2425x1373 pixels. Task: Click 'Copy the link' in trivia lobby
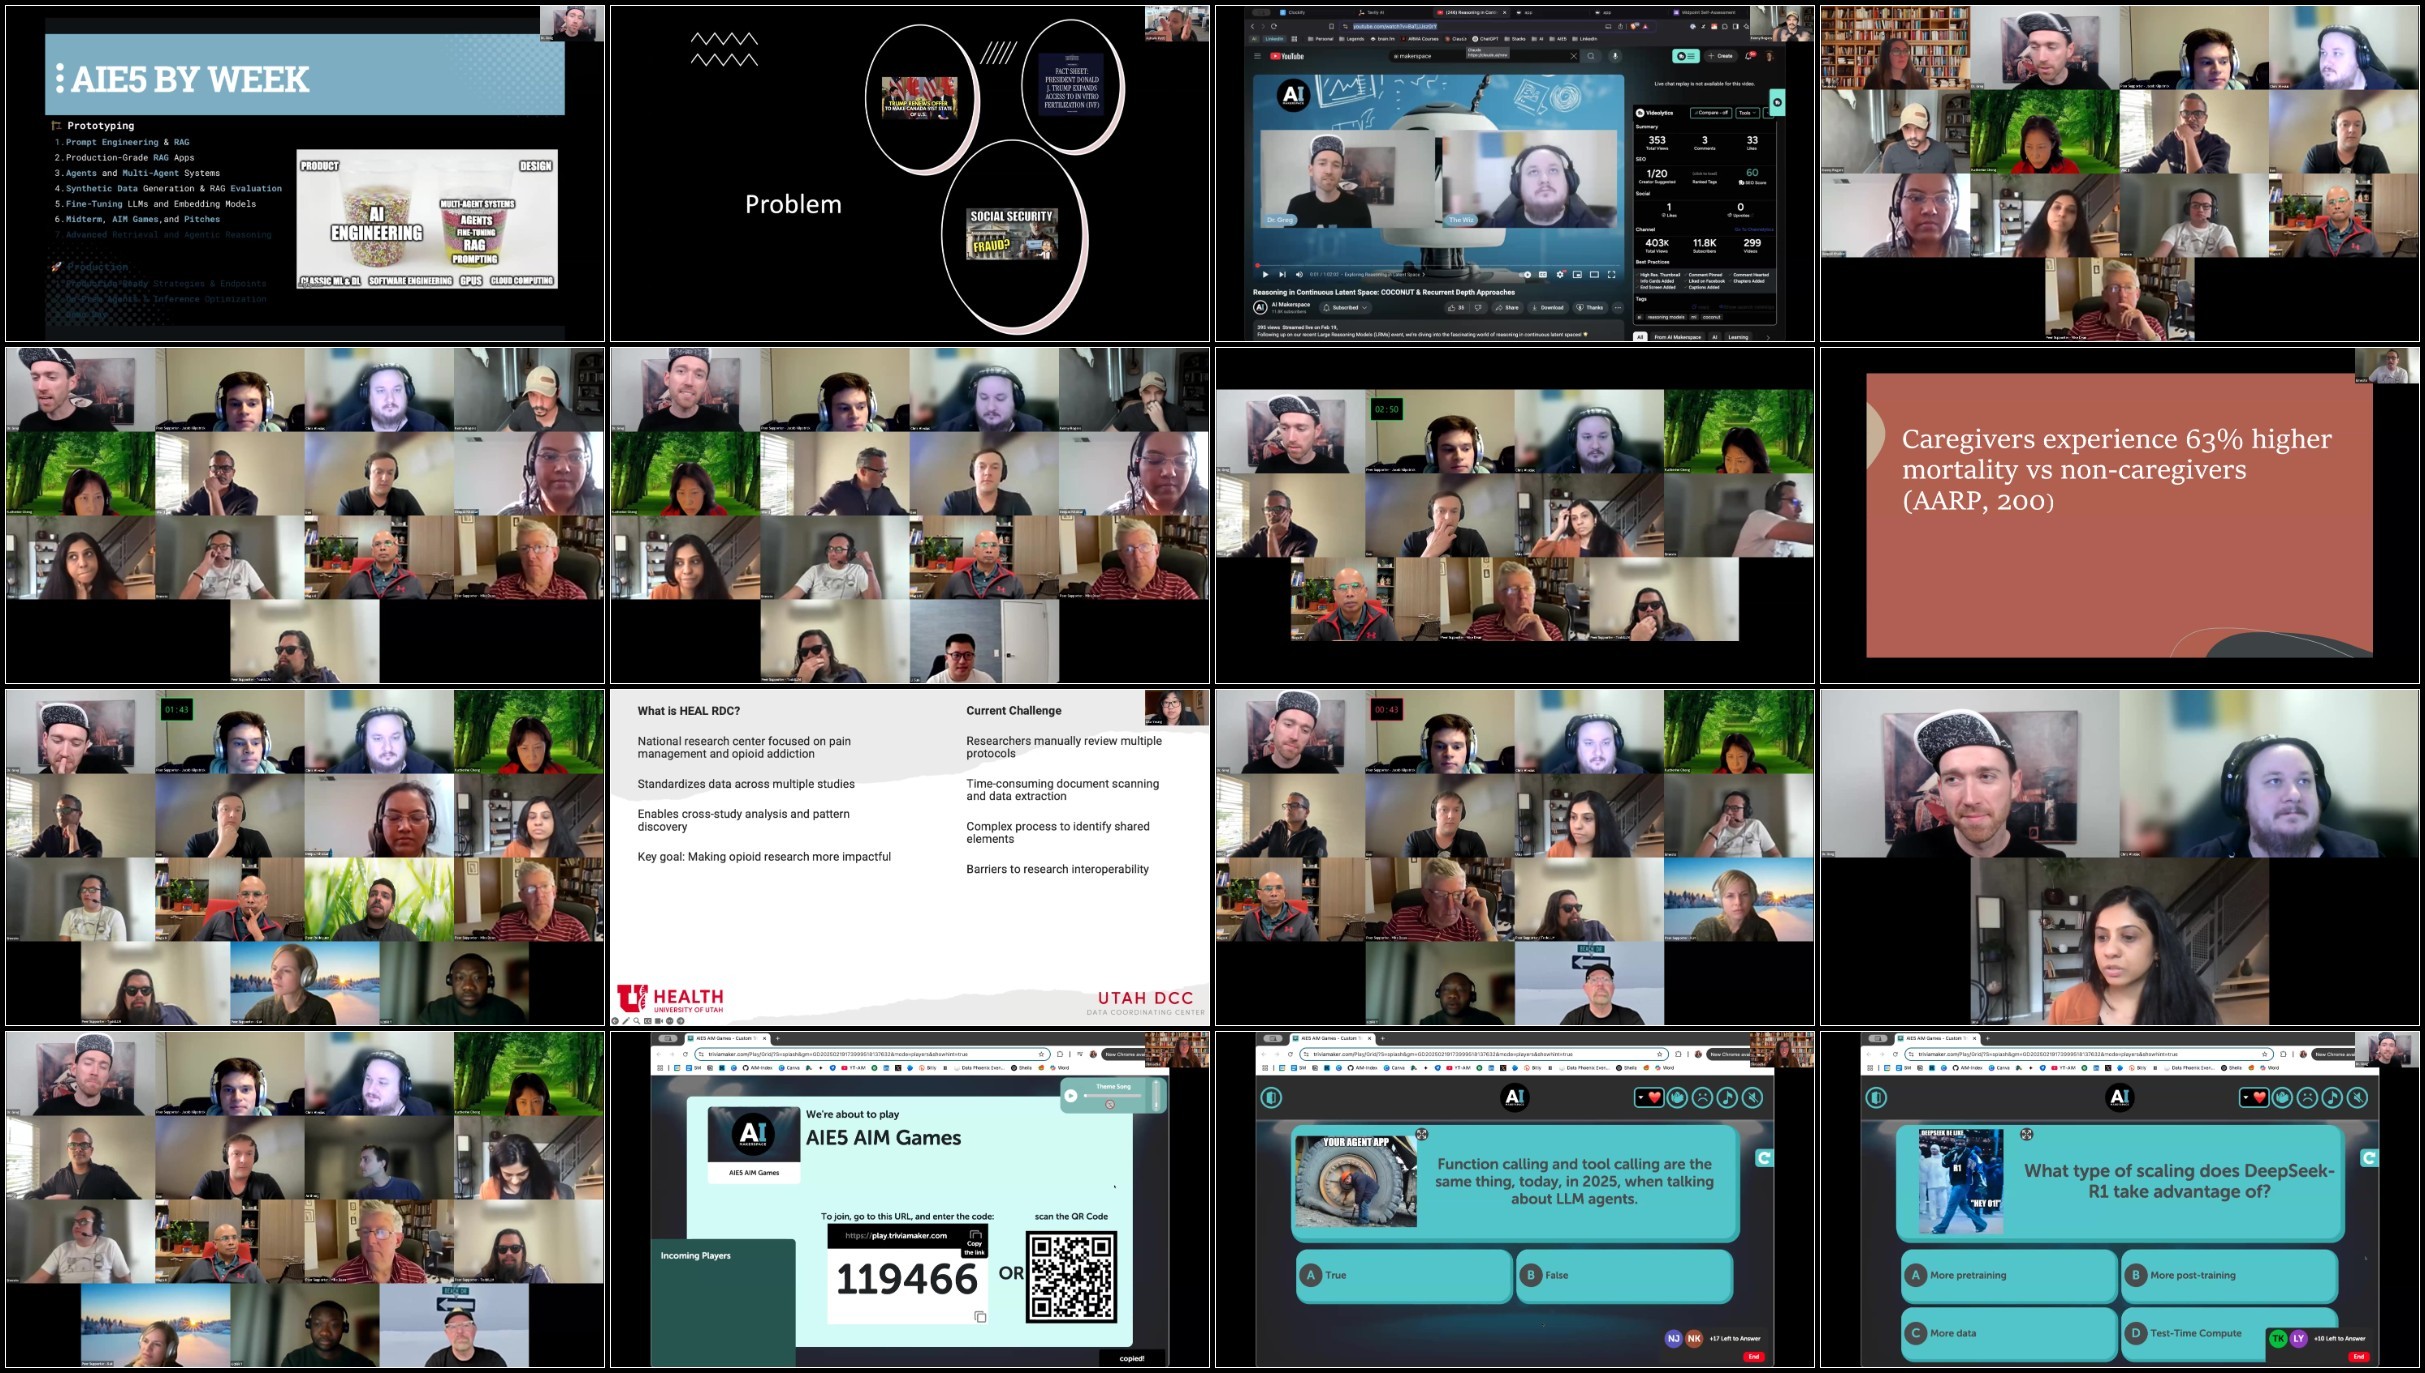click(974, 1243)
